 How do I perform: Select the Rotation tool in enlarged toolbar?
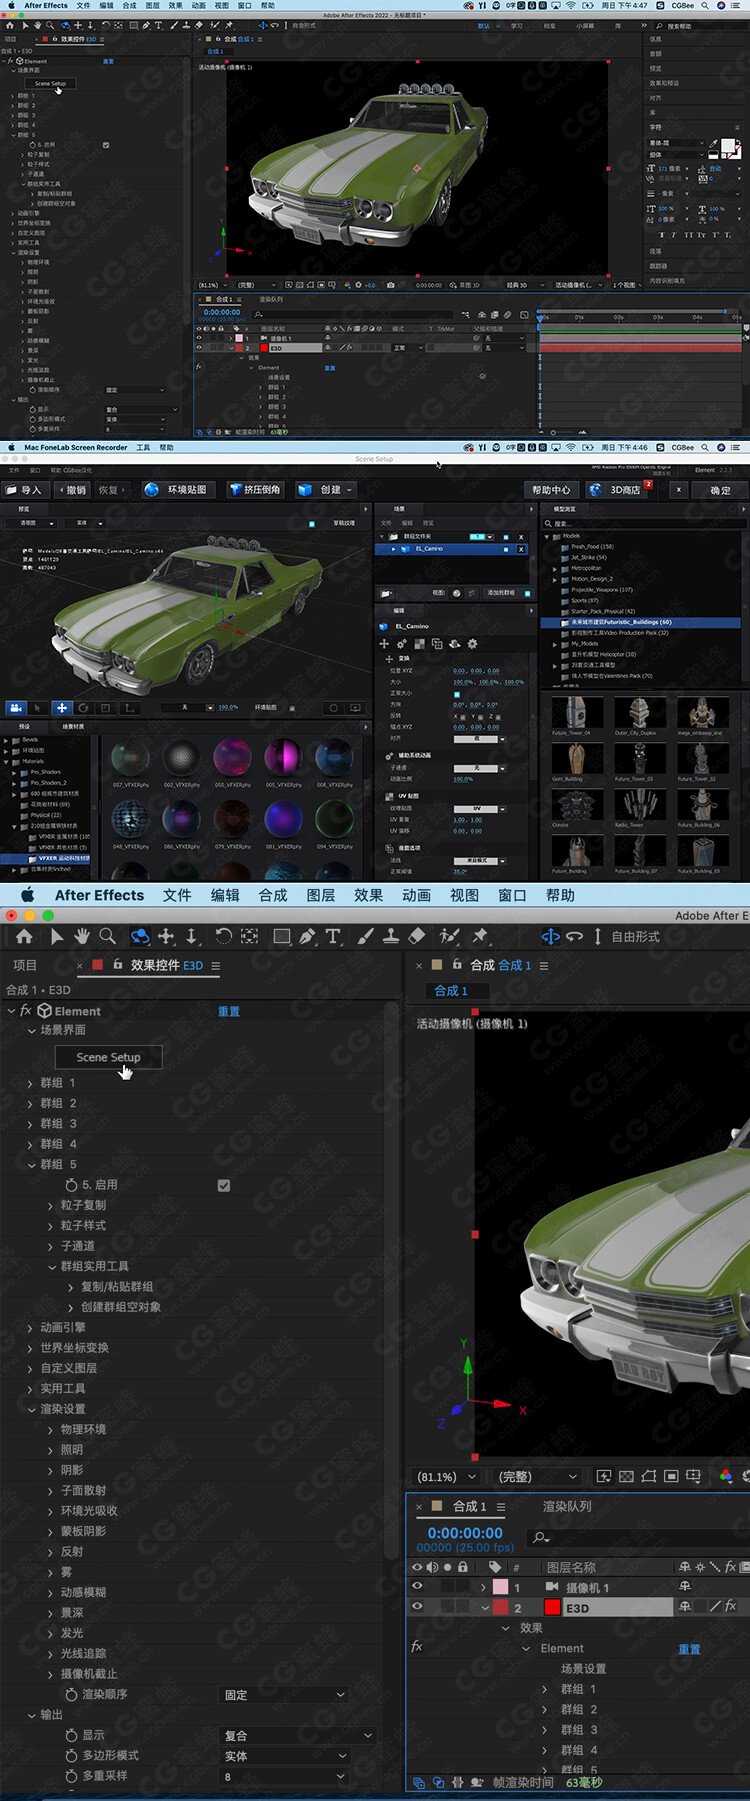pyautogui.click(x=223, y=936)
